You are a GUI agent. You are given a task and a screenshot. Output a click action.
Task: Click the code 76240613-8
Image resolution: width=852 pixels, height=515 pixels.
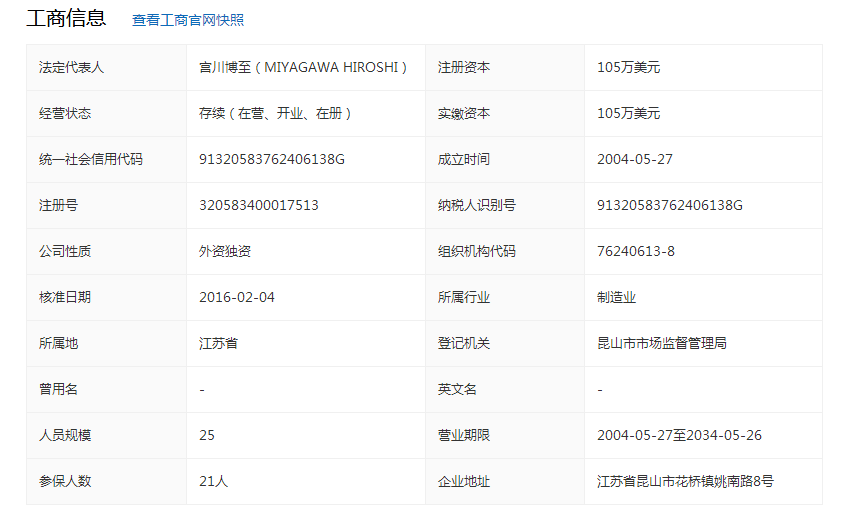coord(636,252)
